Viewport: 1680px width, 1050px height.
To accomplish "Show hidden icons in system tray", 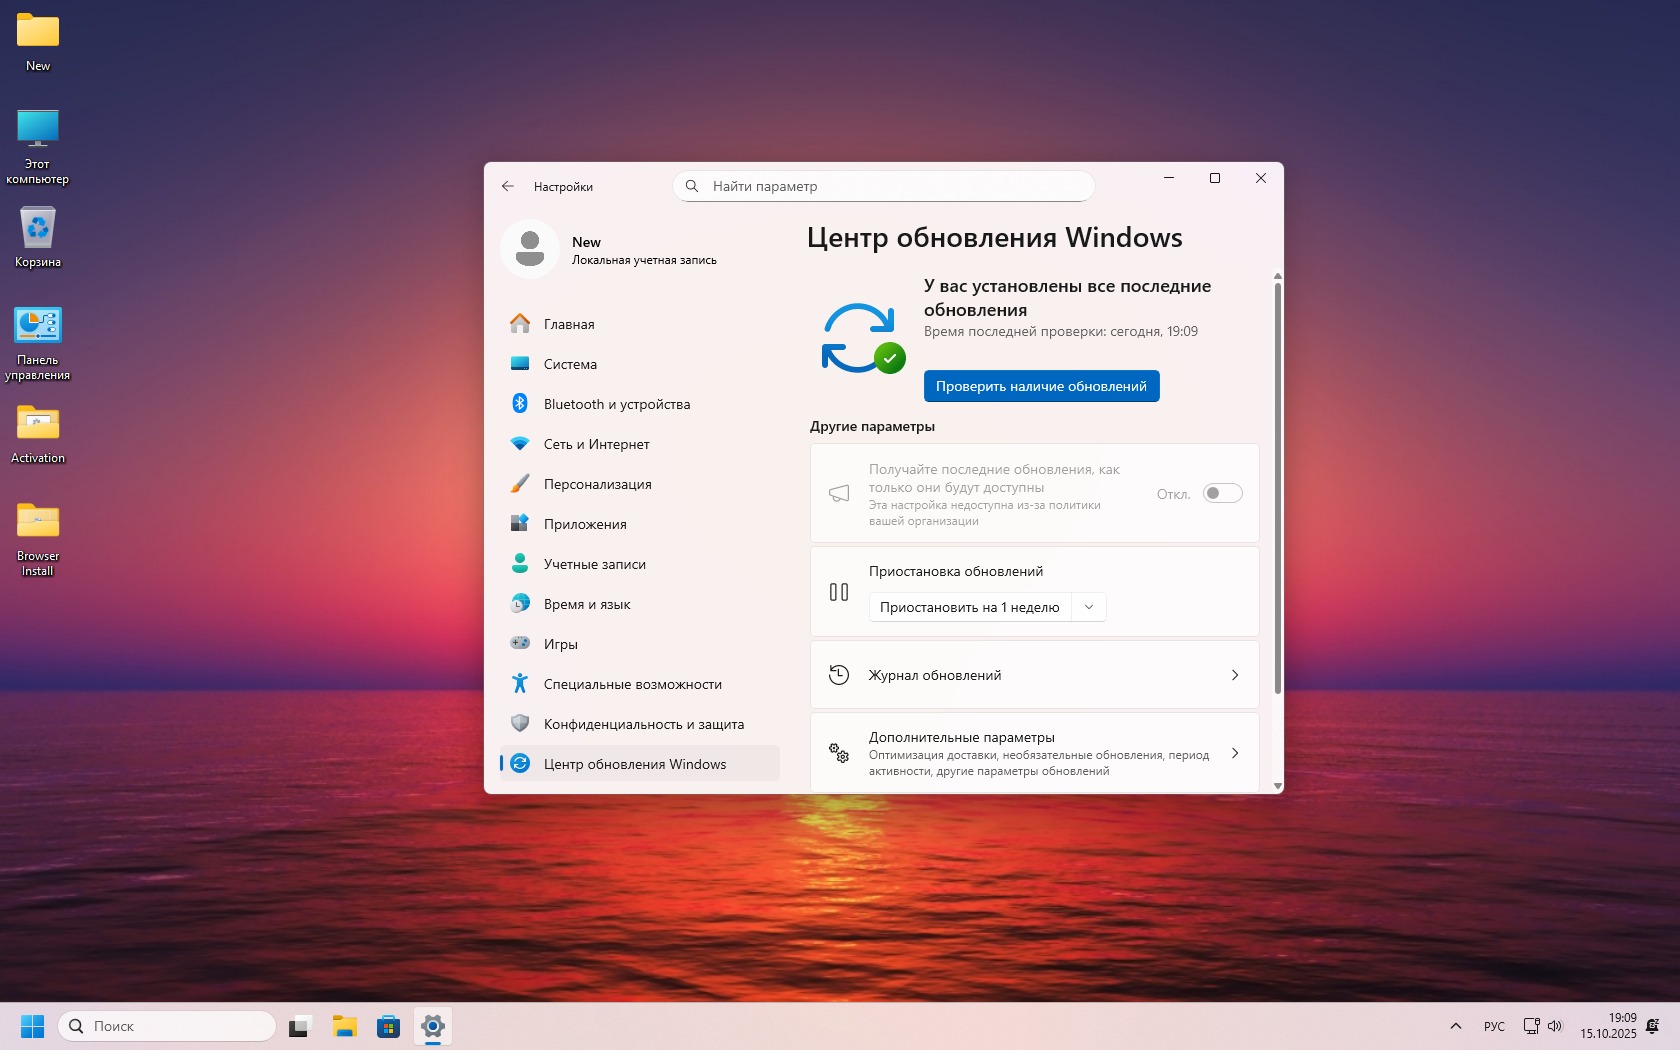I will (x=1456, y=1026).
